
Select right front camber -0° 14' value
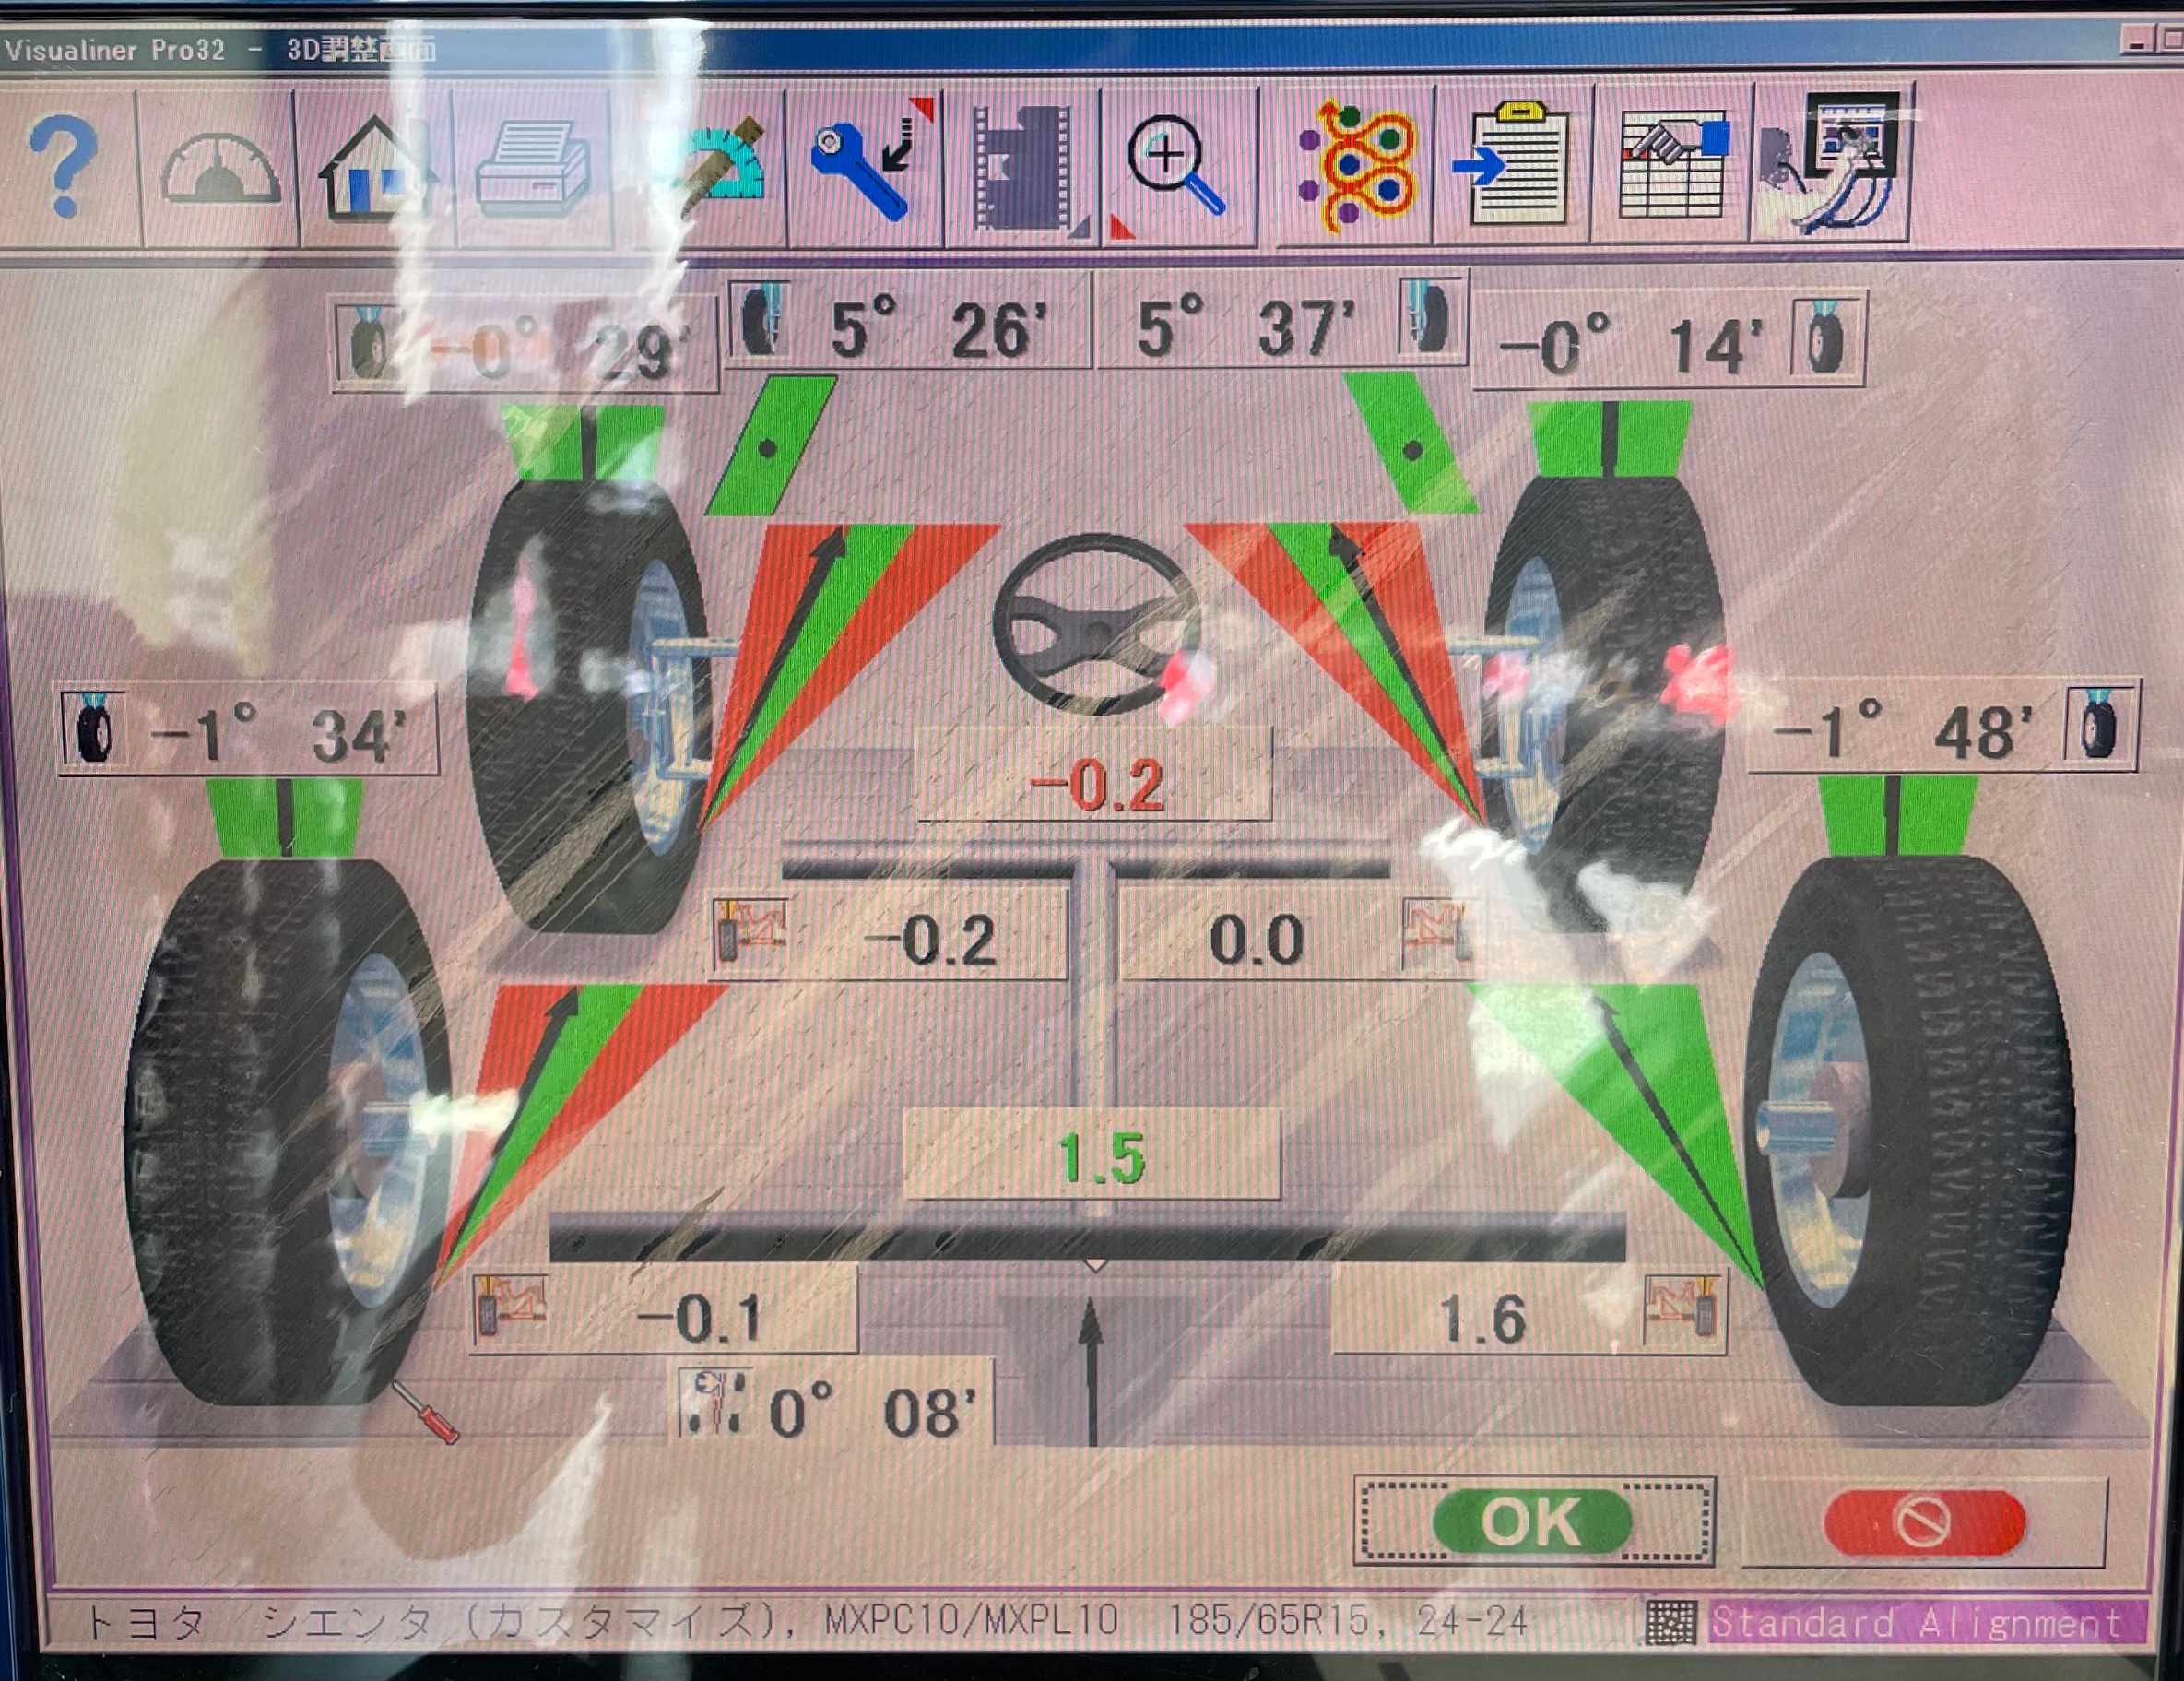(x=1668, y=342)
